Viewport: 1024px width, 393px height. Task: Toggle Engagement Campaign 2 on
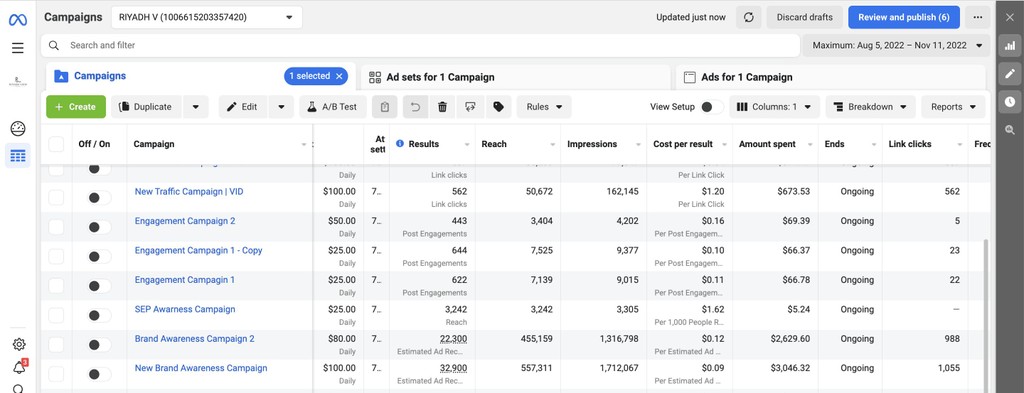pyautogui.click(x=99, y=227)
